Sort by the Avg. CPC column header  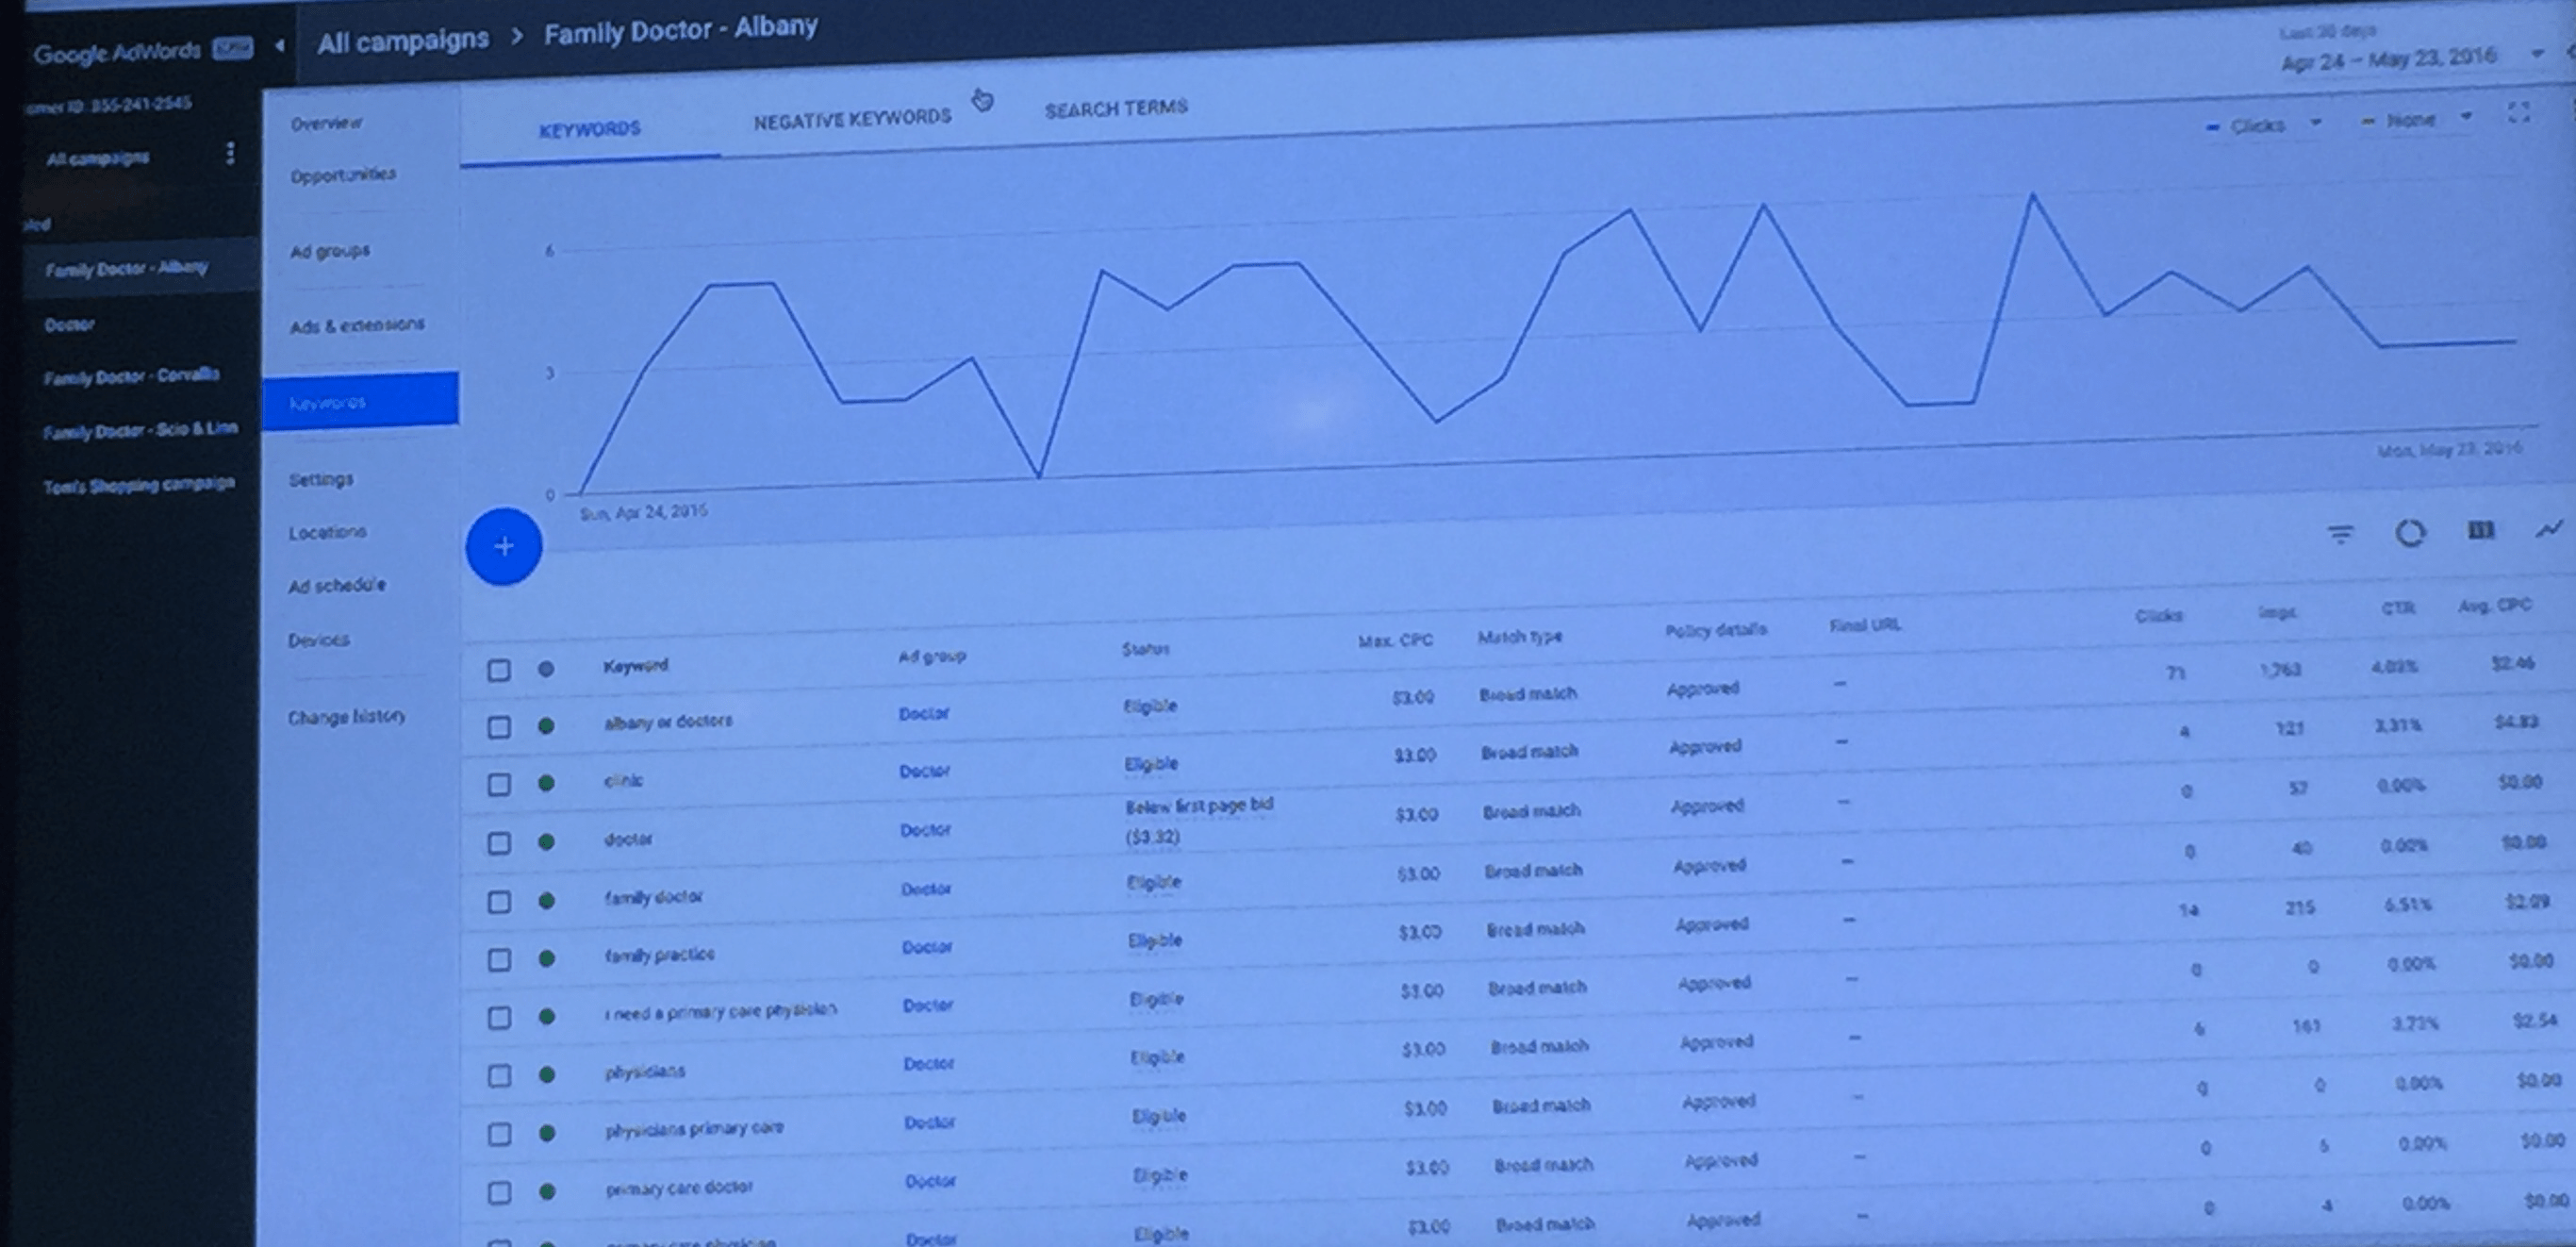[2494, 605]
